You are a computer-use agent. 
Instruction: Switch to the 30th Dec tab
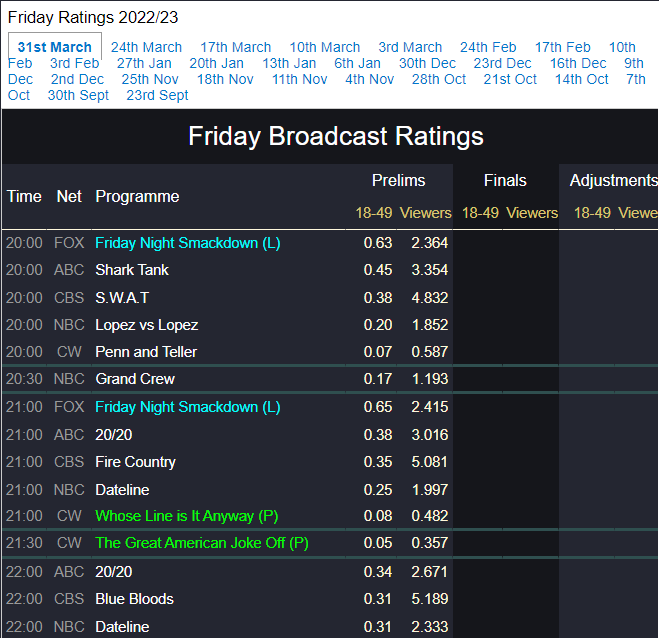pyautogui.click(x=427, y=63)
